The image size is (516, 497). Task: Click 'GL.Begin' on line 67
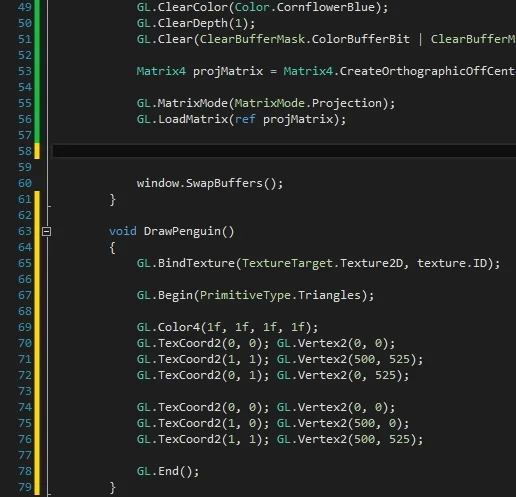[x=165, y=295]
